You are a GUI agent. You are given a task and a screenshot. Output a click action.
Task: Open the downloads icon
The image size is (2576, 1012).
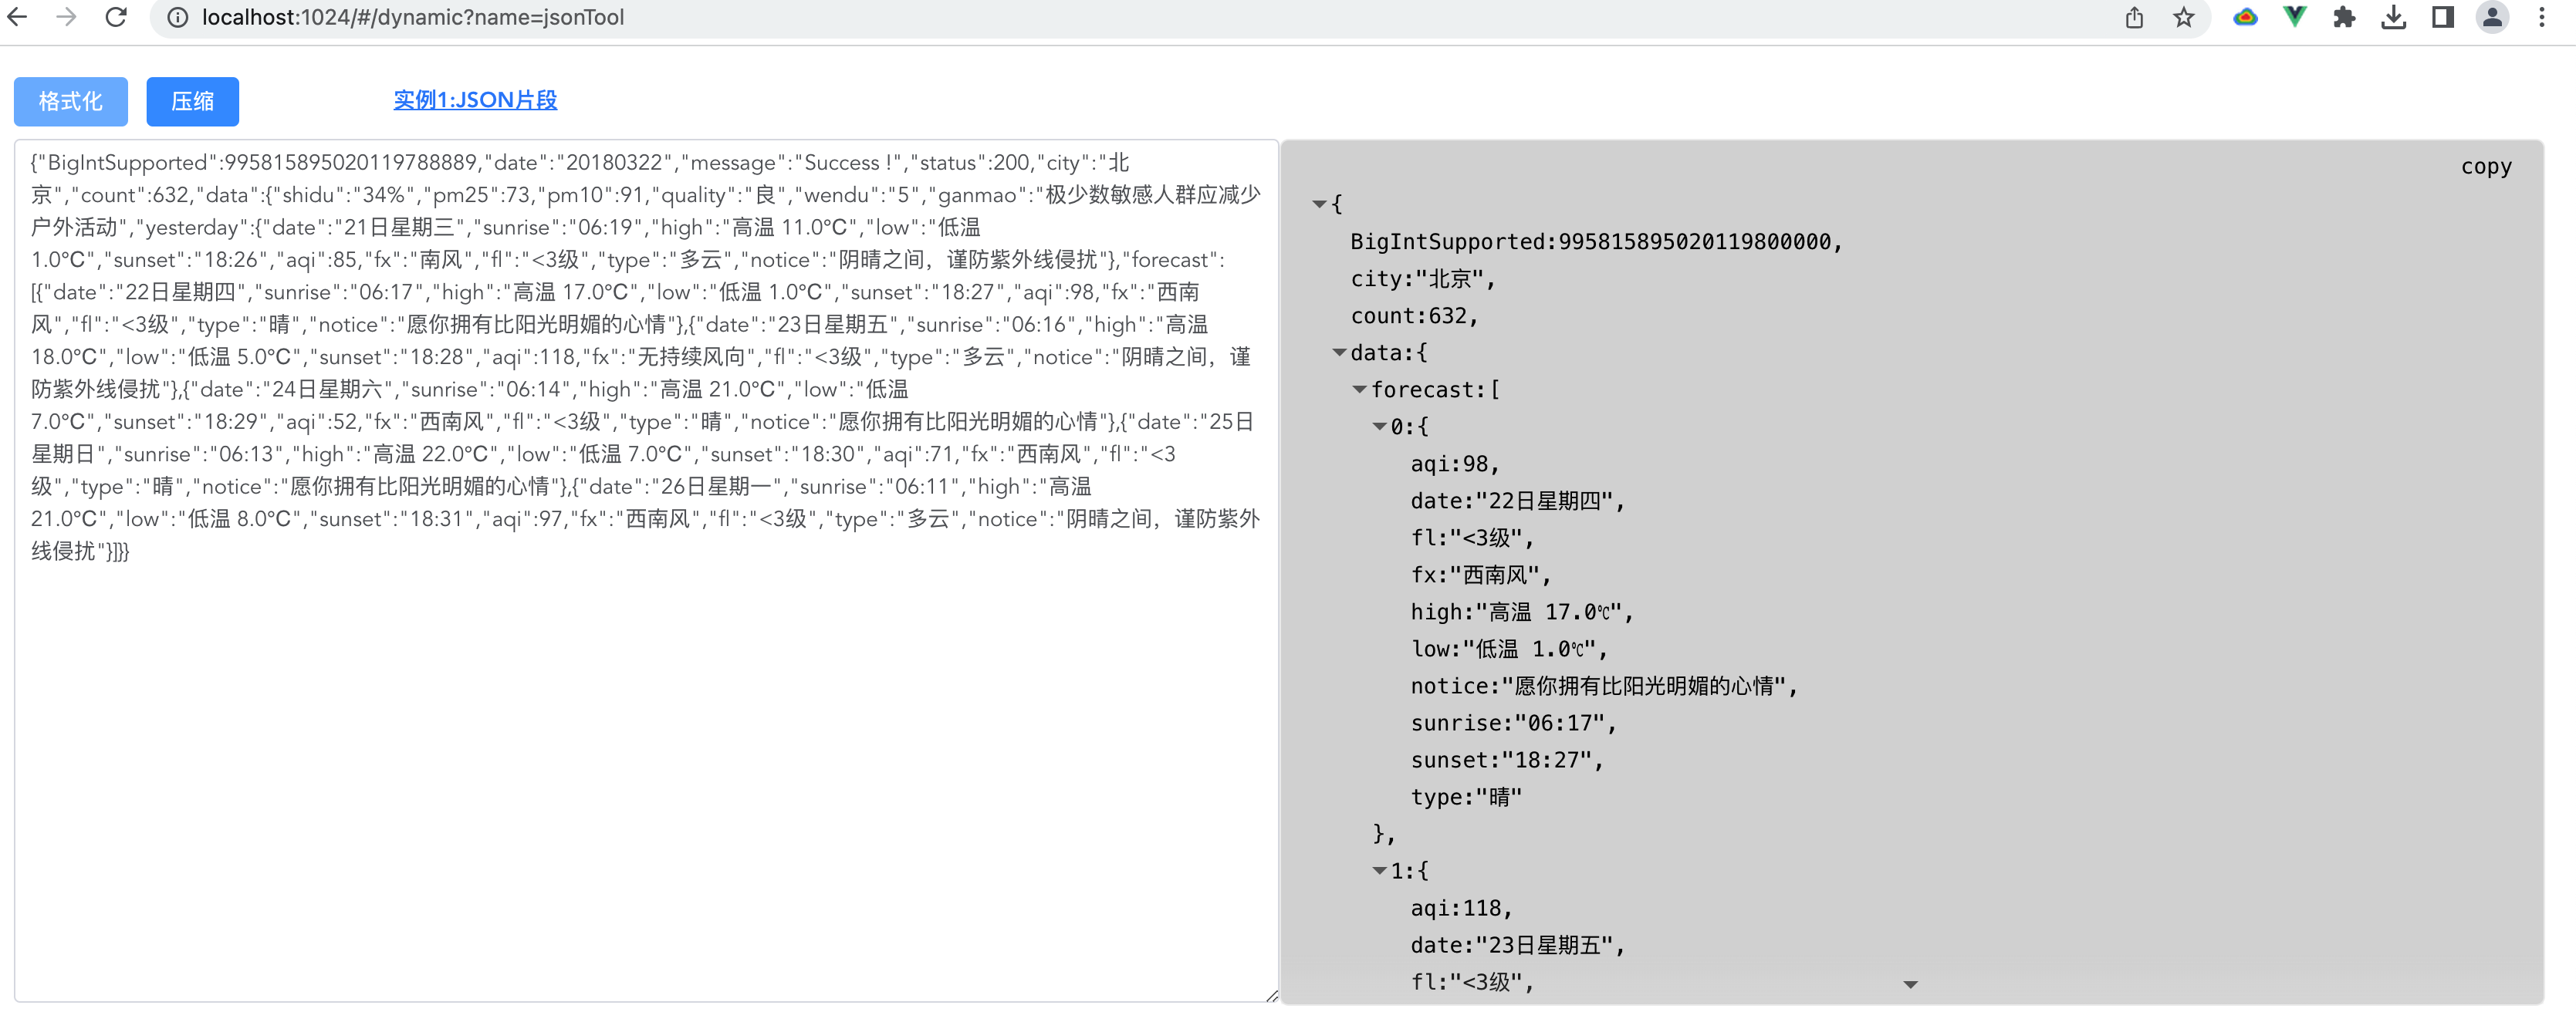point(2393,17)
